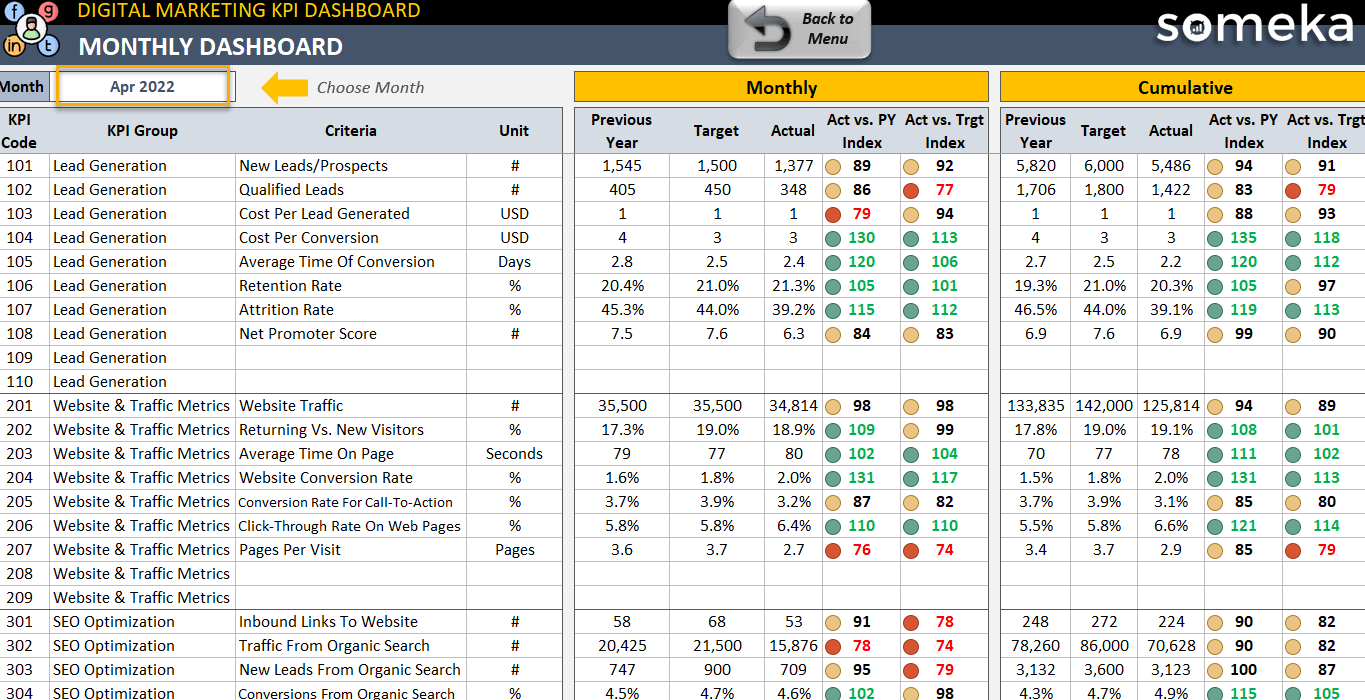Click the red dot beside Cost Per Lead index 79
Image resolution: width=1365 pixels, height=700 pixels.
[x=832, y=214]
